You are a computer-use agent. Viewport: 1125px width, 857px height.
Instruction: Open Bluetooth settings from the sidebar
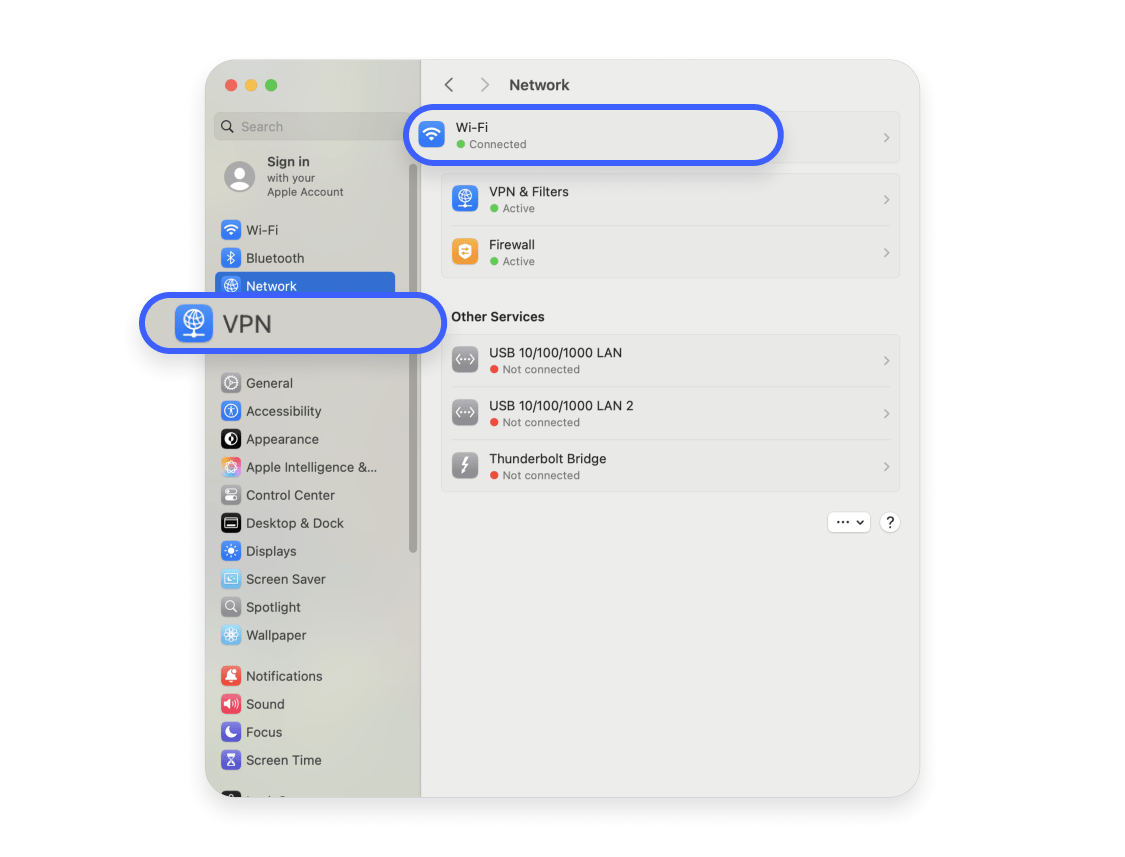pyautogui.click(x=231, y=257)
